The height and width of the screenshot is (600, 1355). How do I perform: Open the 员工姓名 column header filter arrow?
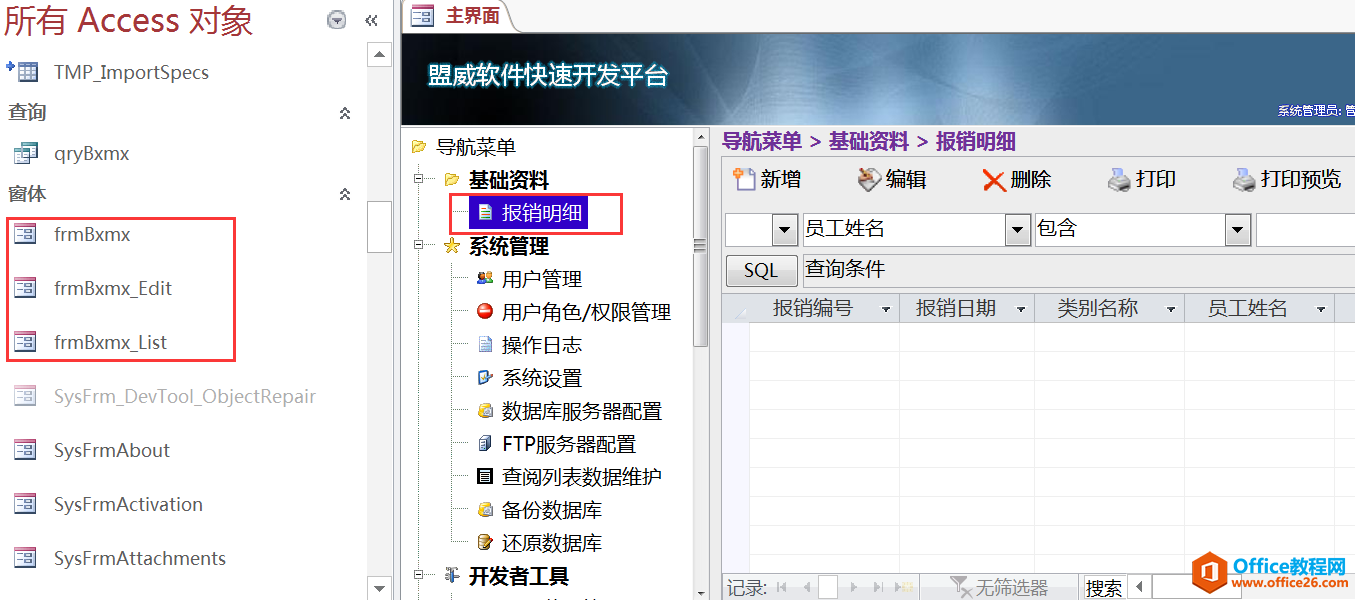click(1321, 310)
